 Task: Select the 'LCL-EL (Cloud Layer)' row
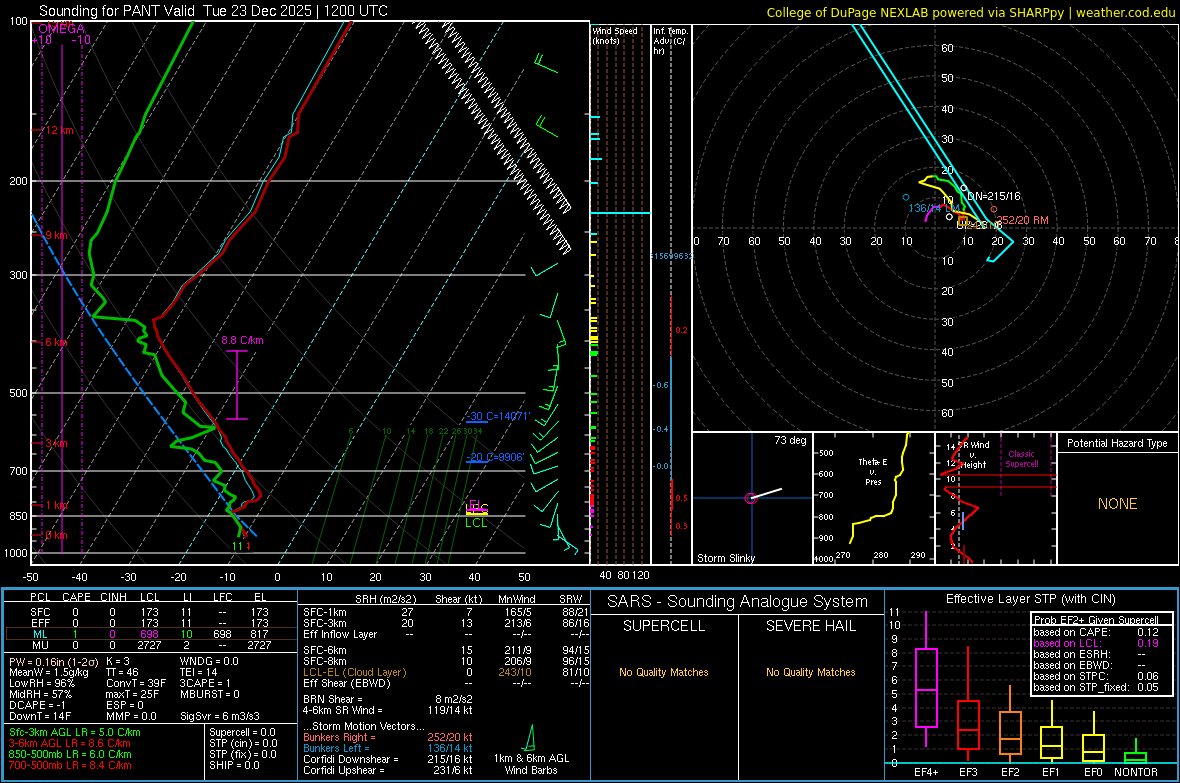[x=446, y=672]
